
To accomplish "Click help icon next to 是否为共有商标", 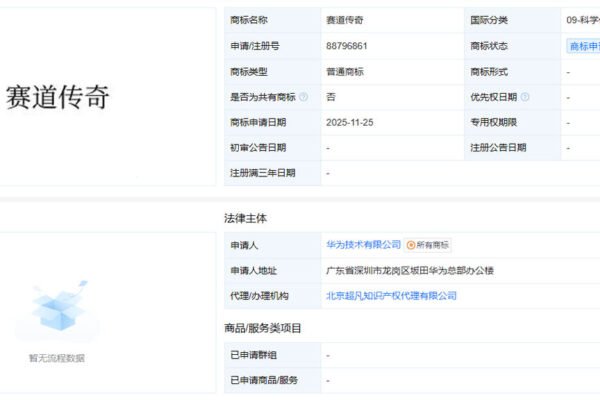I will click(x=303, y=97).
